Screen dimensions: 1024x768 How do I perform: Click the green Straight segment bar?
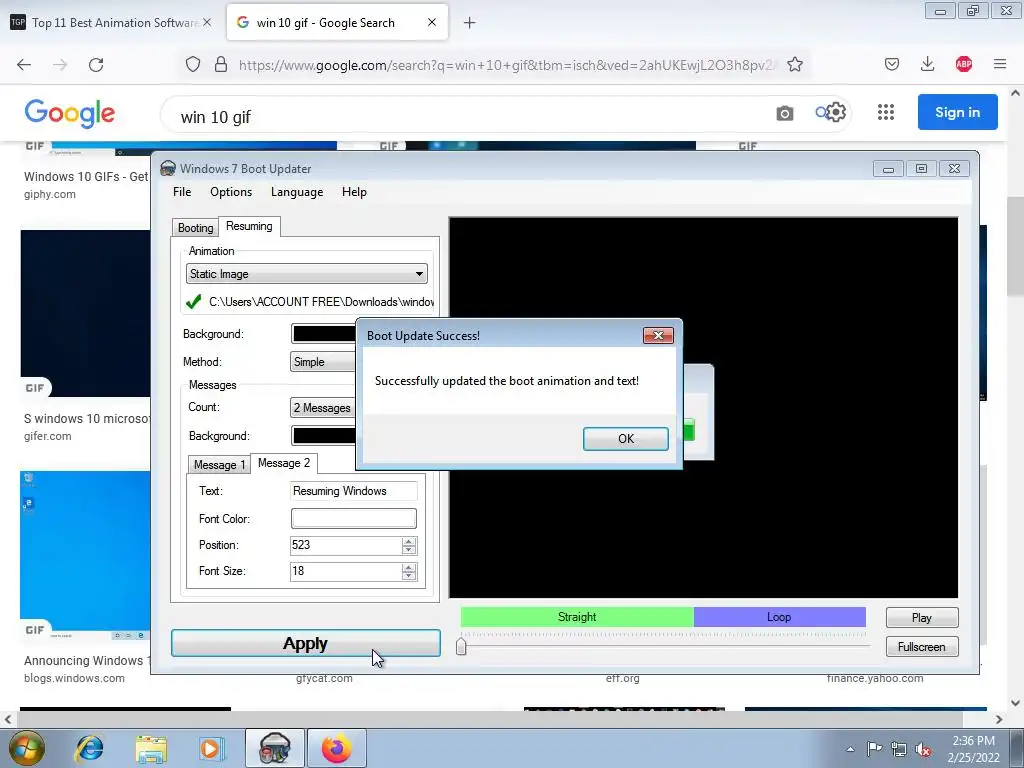point(577,617)
